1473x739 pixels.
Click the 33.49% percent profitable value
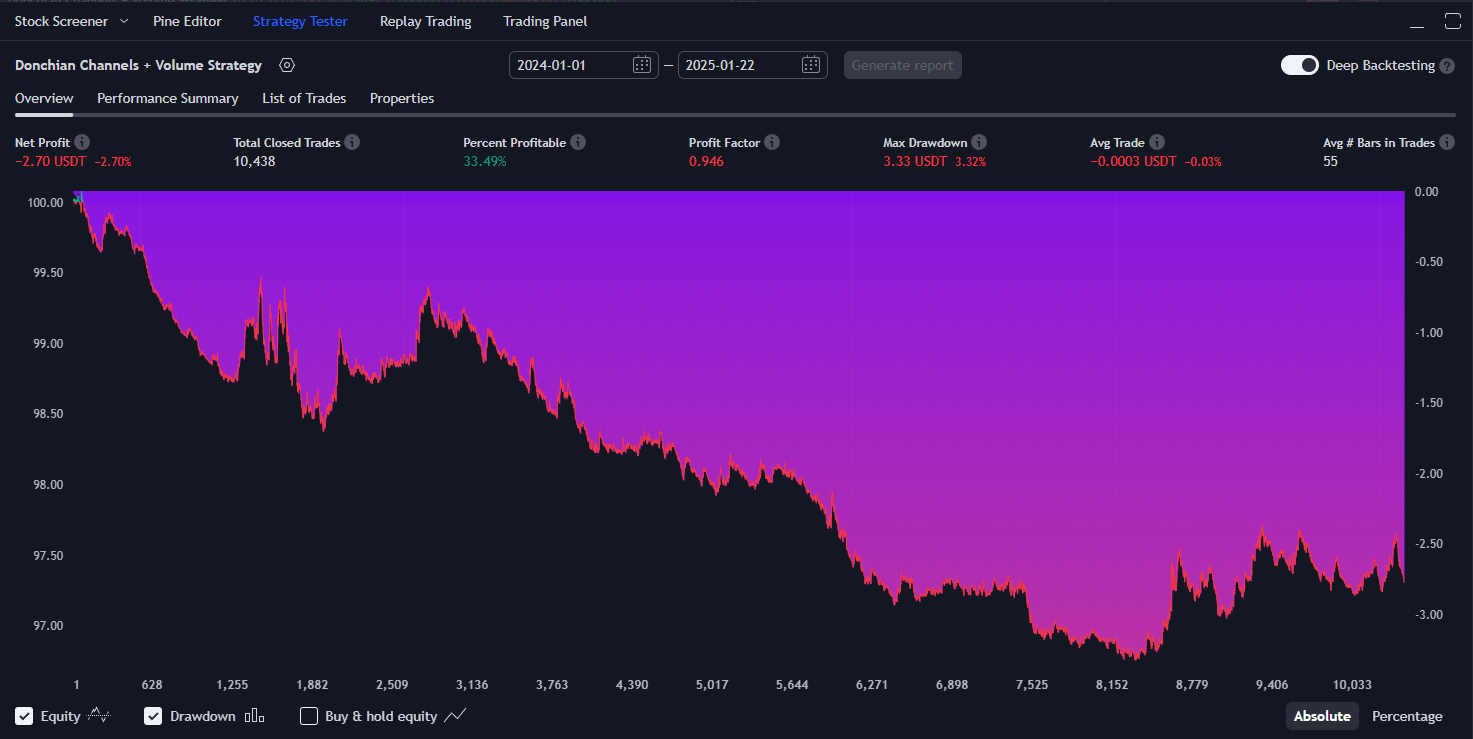pos(485,161)
